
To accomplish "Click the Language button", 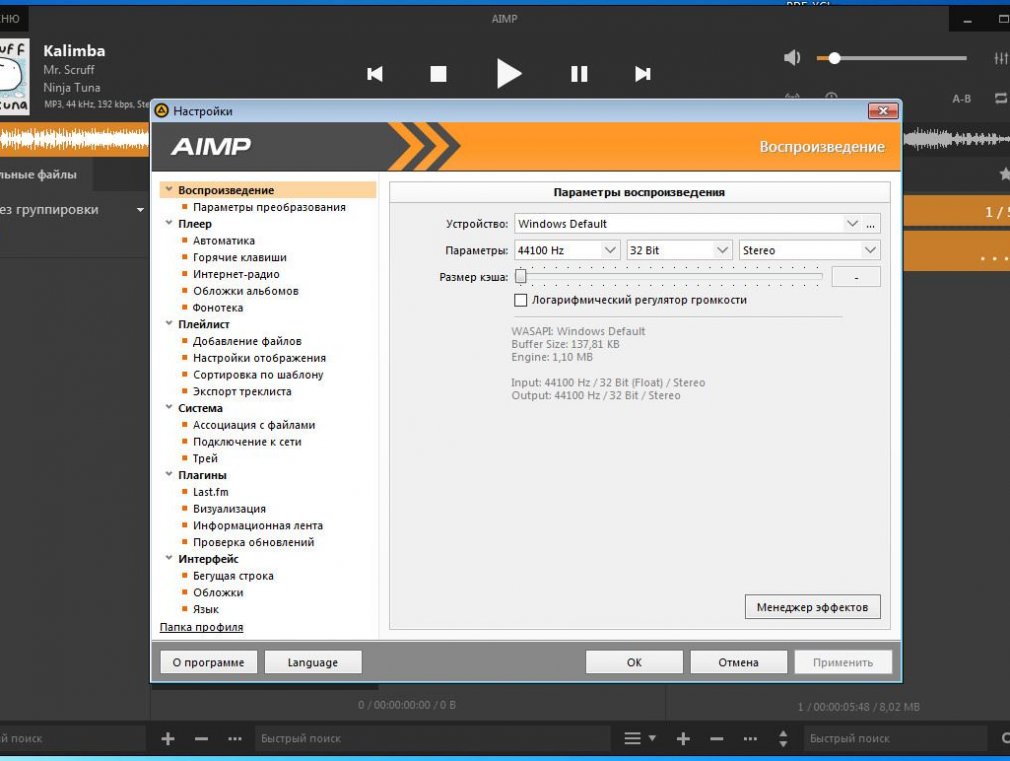I will (312, 662).
